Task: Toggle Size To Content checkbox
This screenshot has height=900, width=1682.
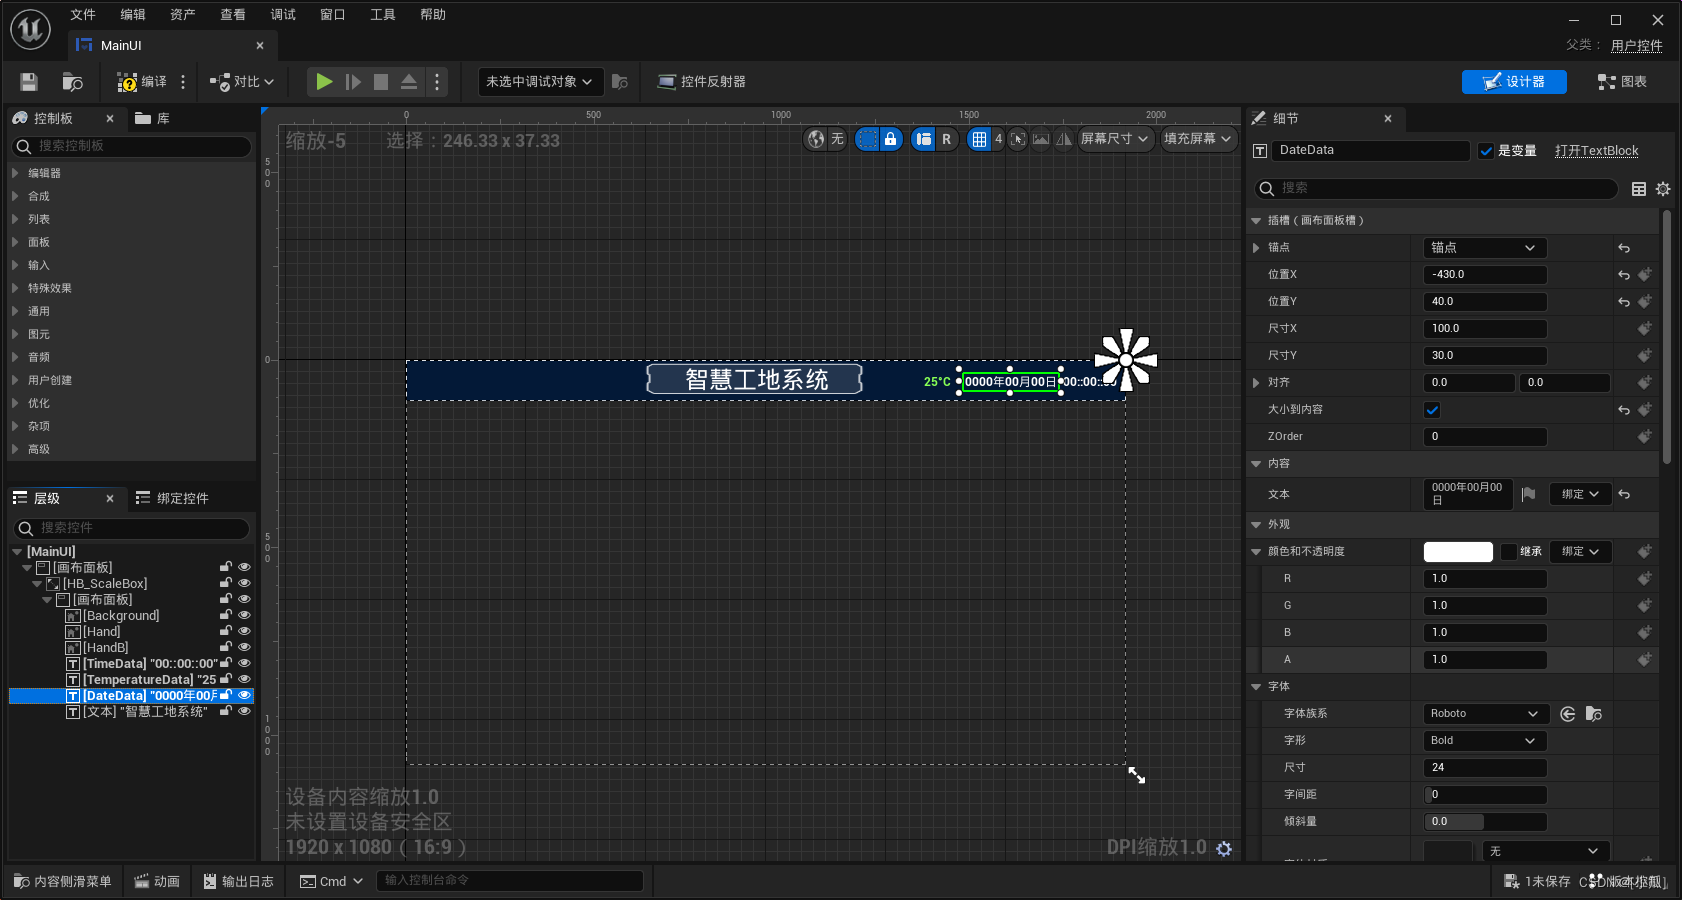Action: click(x=1432, y=410)
